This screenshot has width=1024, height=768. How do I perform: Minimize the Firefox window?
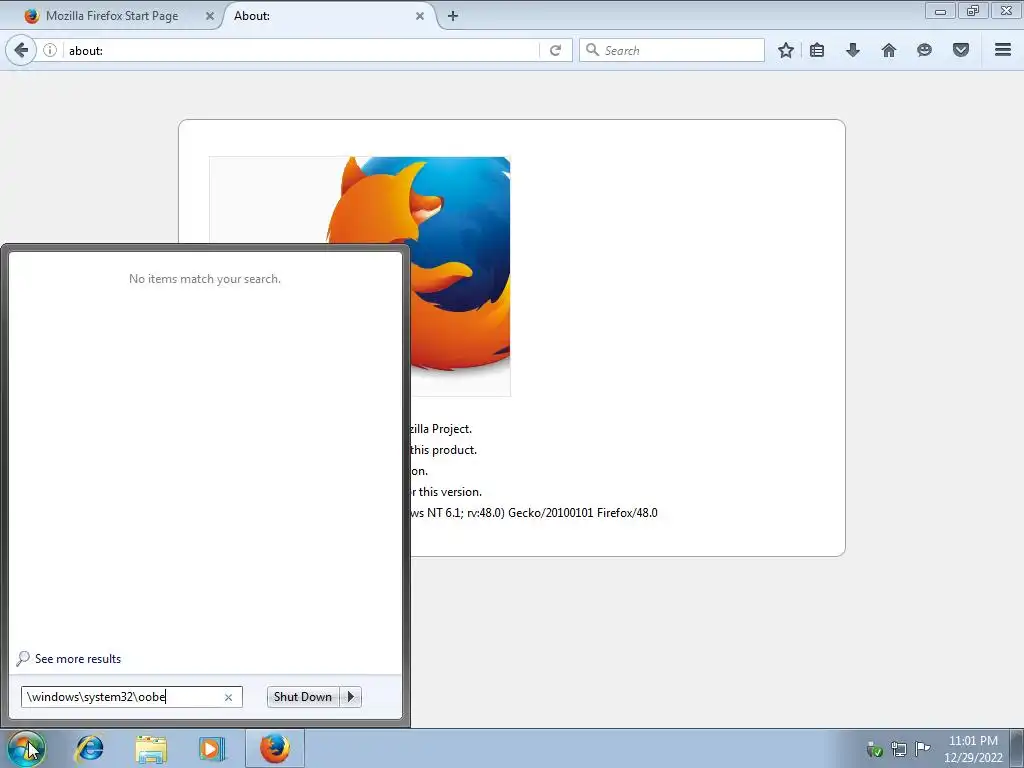(x=940, y=10)
